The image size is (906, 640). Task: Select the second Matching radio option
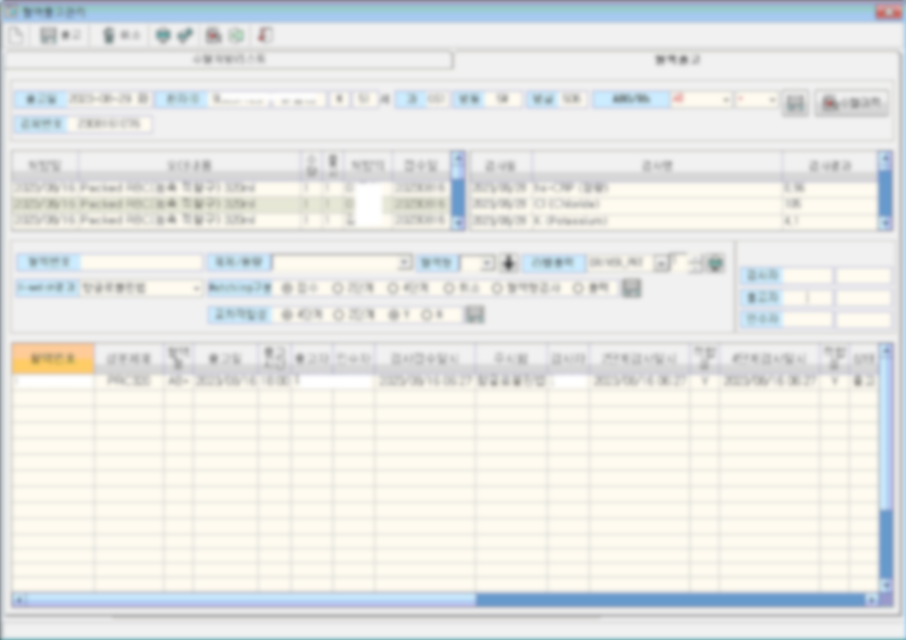(338, 288)
